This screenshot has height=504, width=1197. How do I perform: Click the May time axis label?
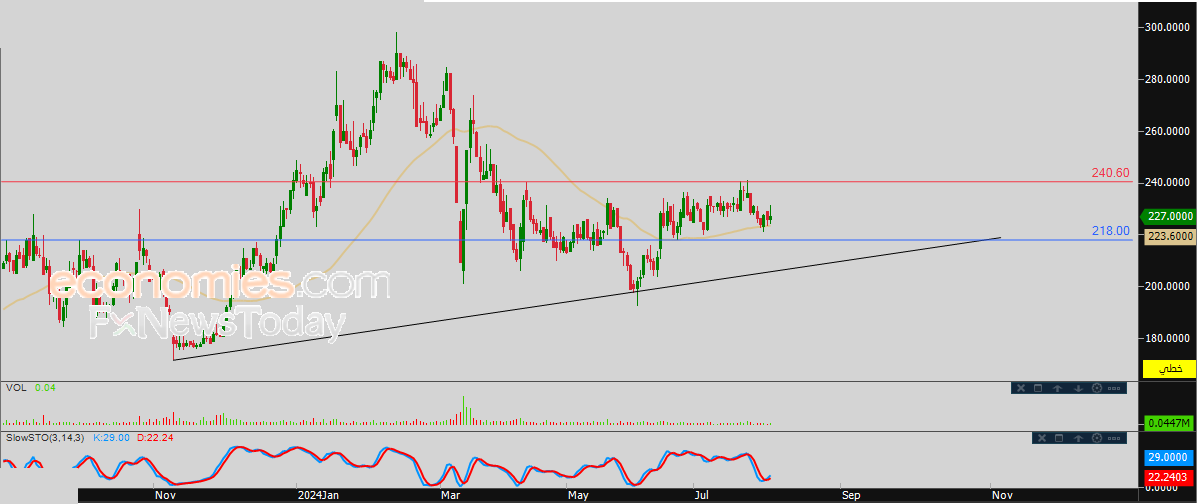[x=577, y=496]
